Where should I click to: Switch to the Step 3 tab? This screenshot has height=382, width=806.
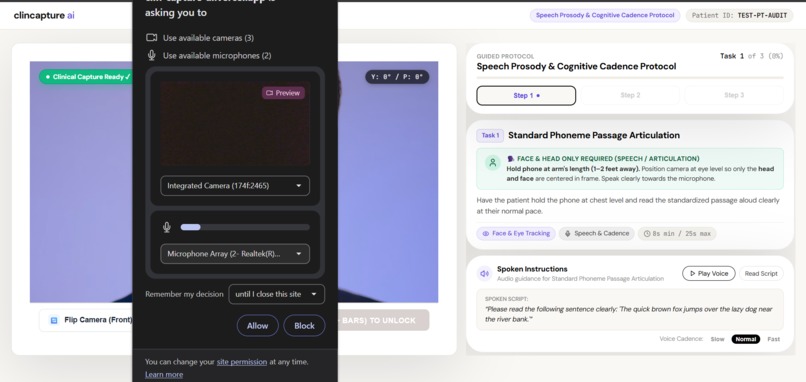pyautogui.click(x=734, y=95)
